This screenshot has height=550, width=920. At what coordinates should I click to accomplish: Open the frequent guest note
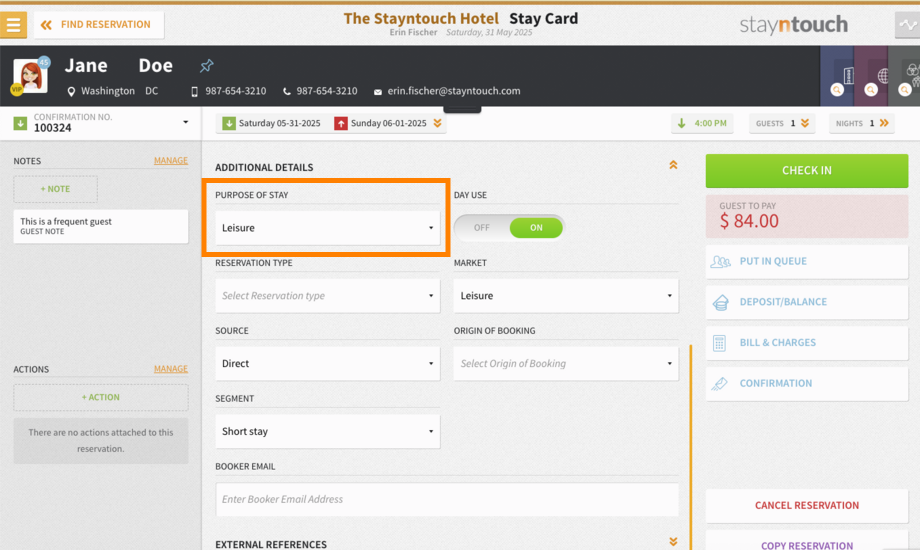[x=100, y=226]
